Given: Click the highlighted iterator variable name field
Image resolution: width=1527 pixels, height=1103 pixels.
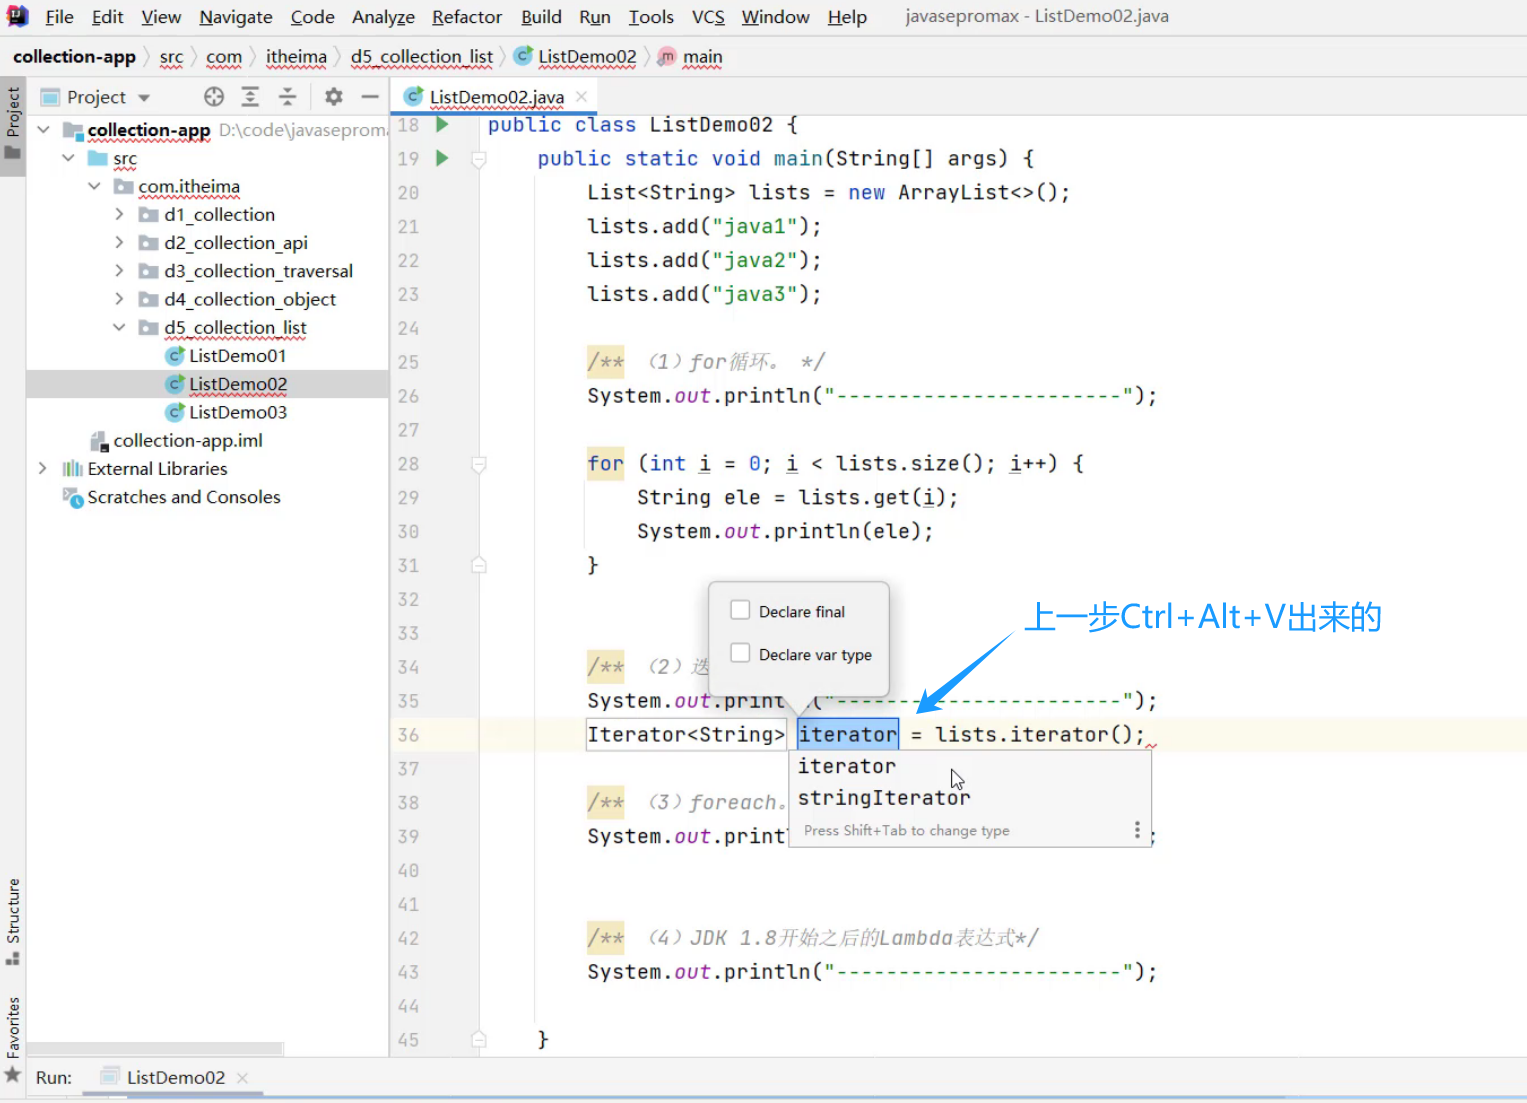Looking at the screenshot, I should click(x=848, y=734).
